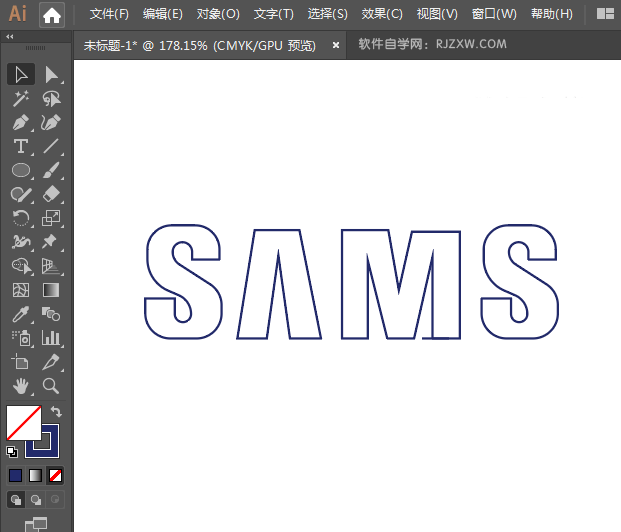This screenshot has height=532, width=621.
Task: Select the Scale tool
Action: point(51,218)
